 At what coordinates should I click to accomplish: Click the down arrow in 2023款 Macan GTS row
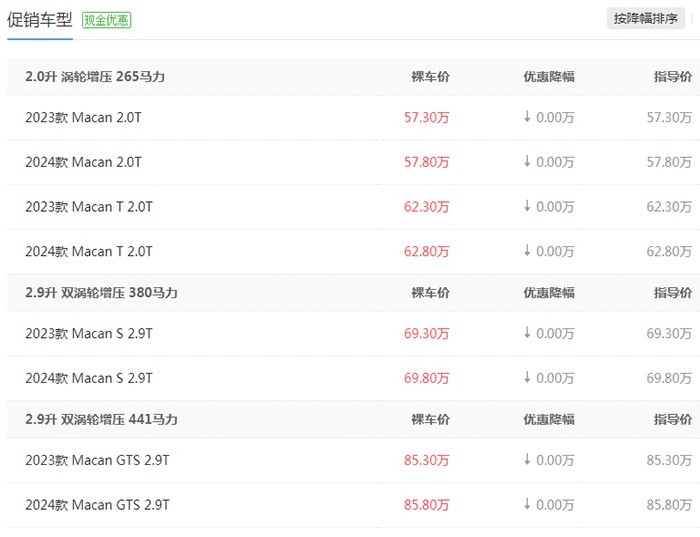(x=527, y=459)
